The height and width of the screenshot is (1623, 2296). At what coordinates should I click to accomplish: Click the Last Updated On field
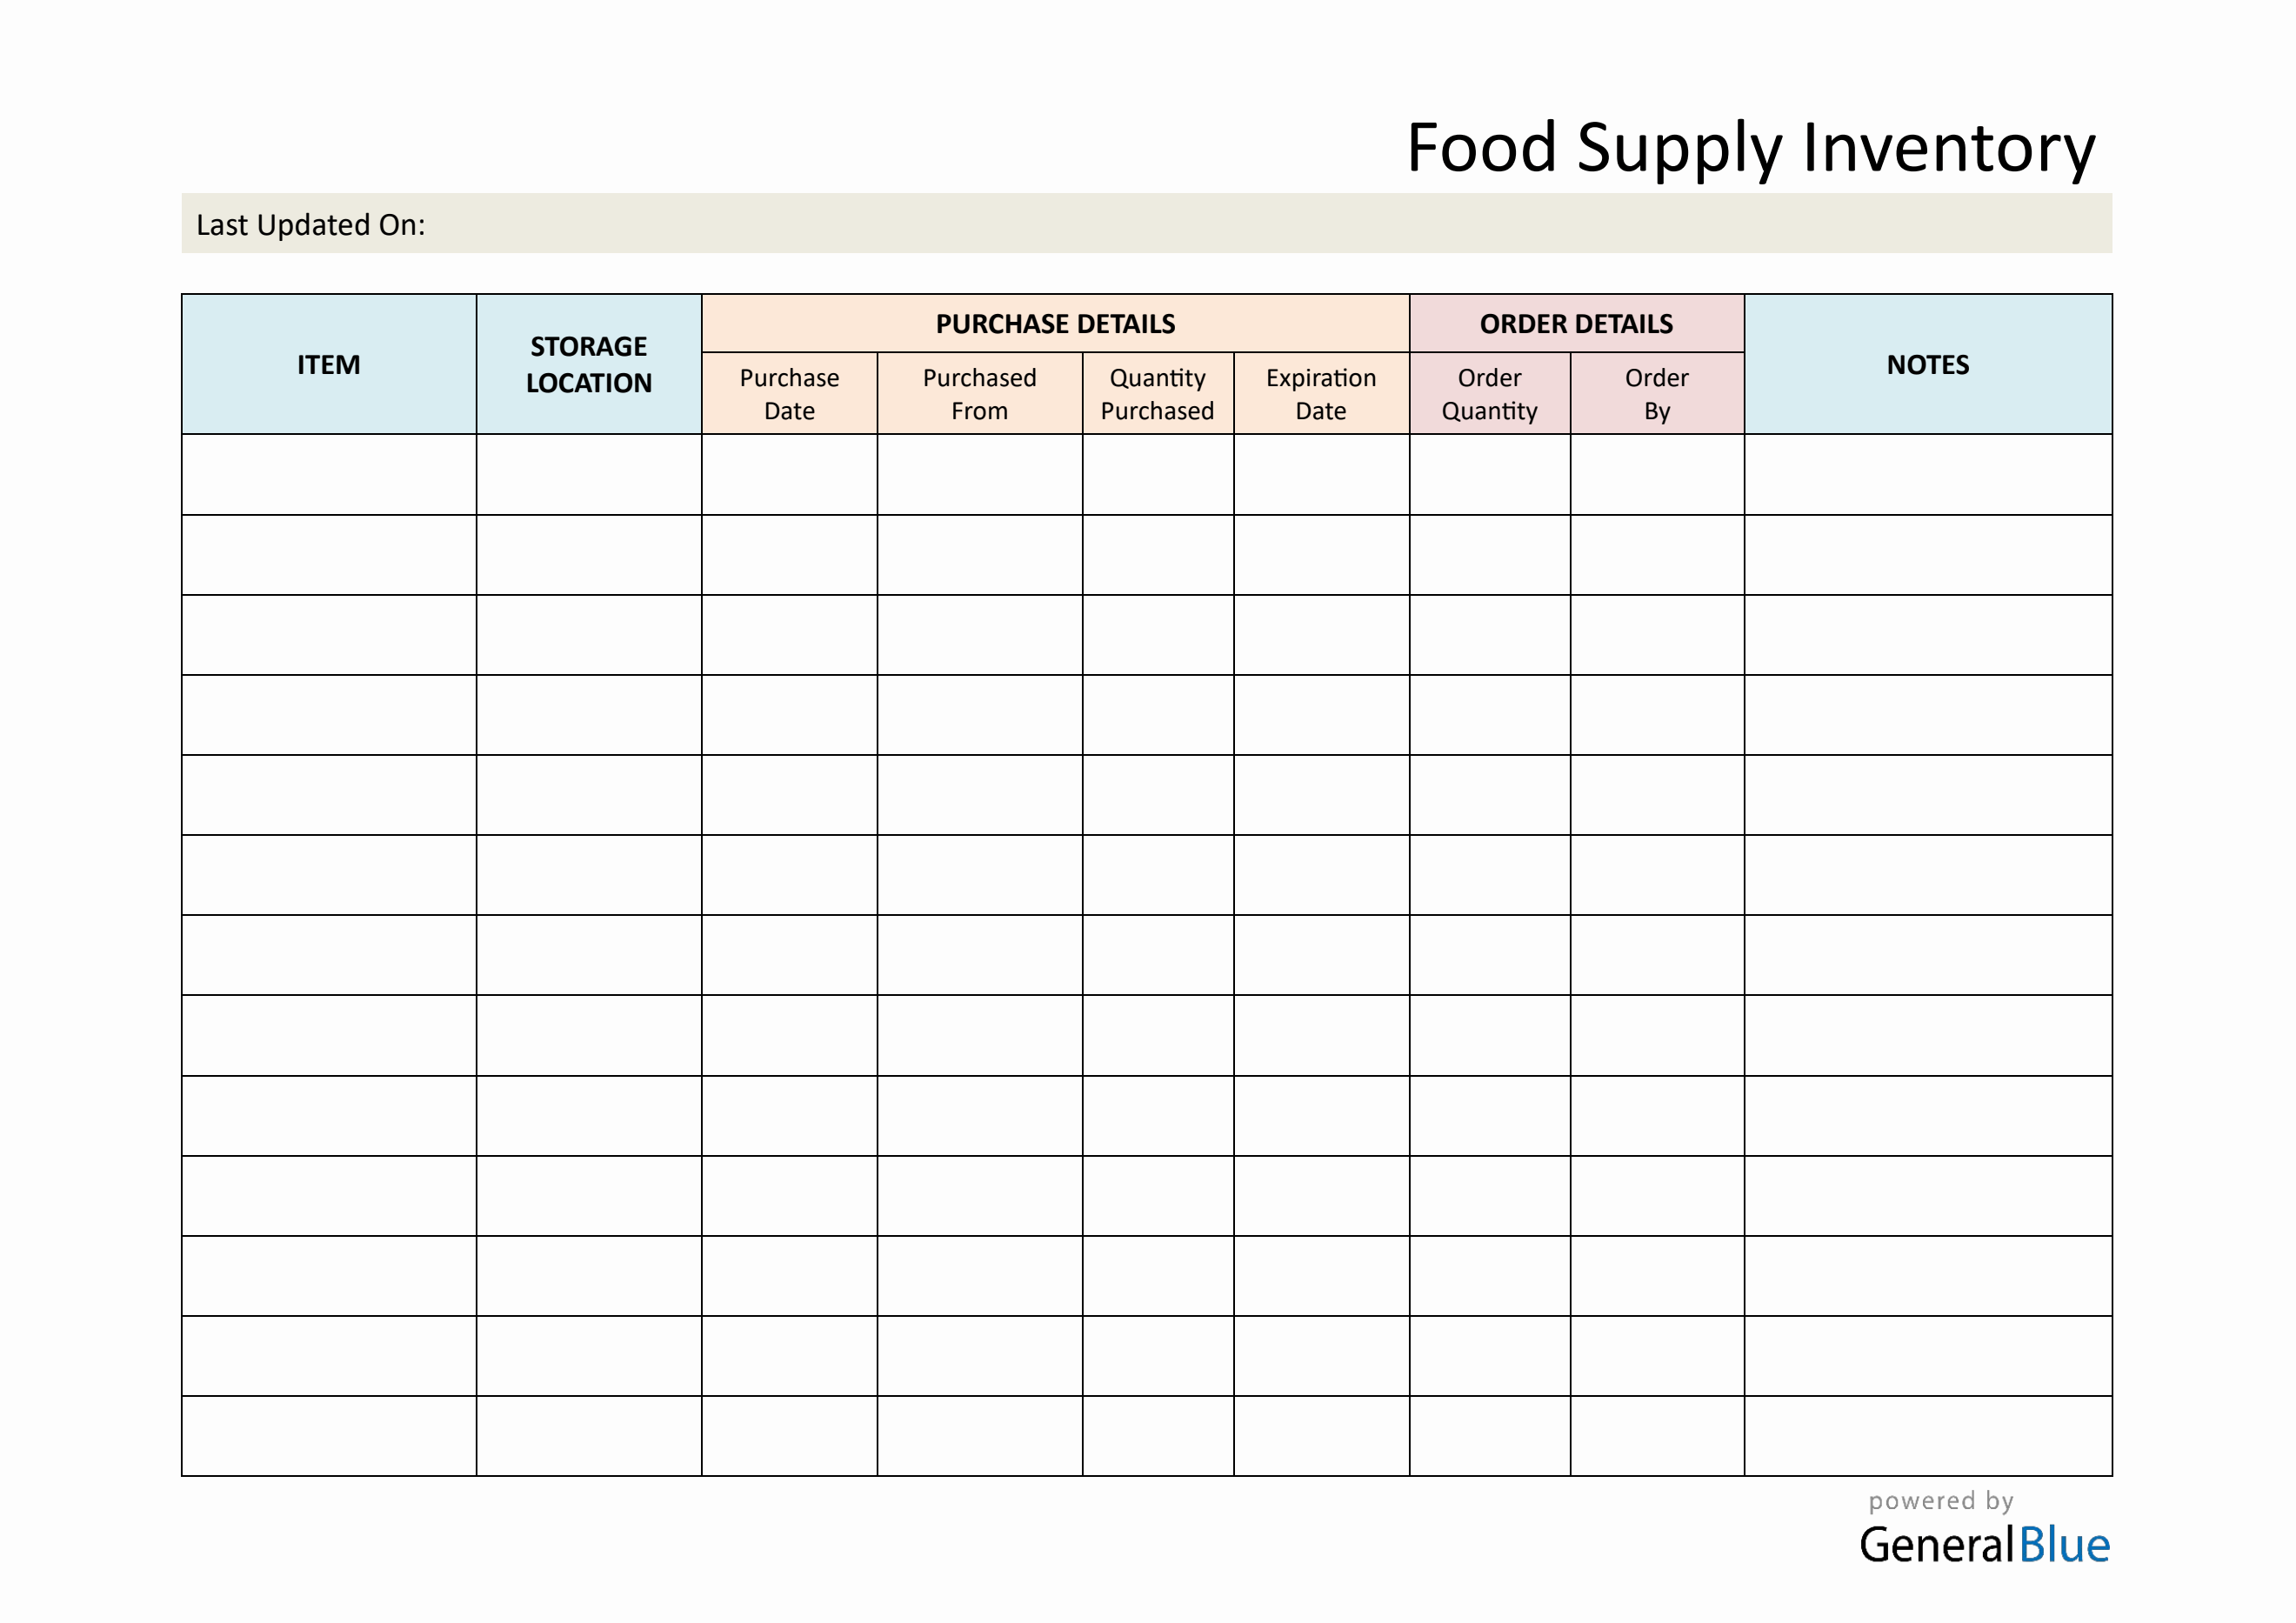1146,224
